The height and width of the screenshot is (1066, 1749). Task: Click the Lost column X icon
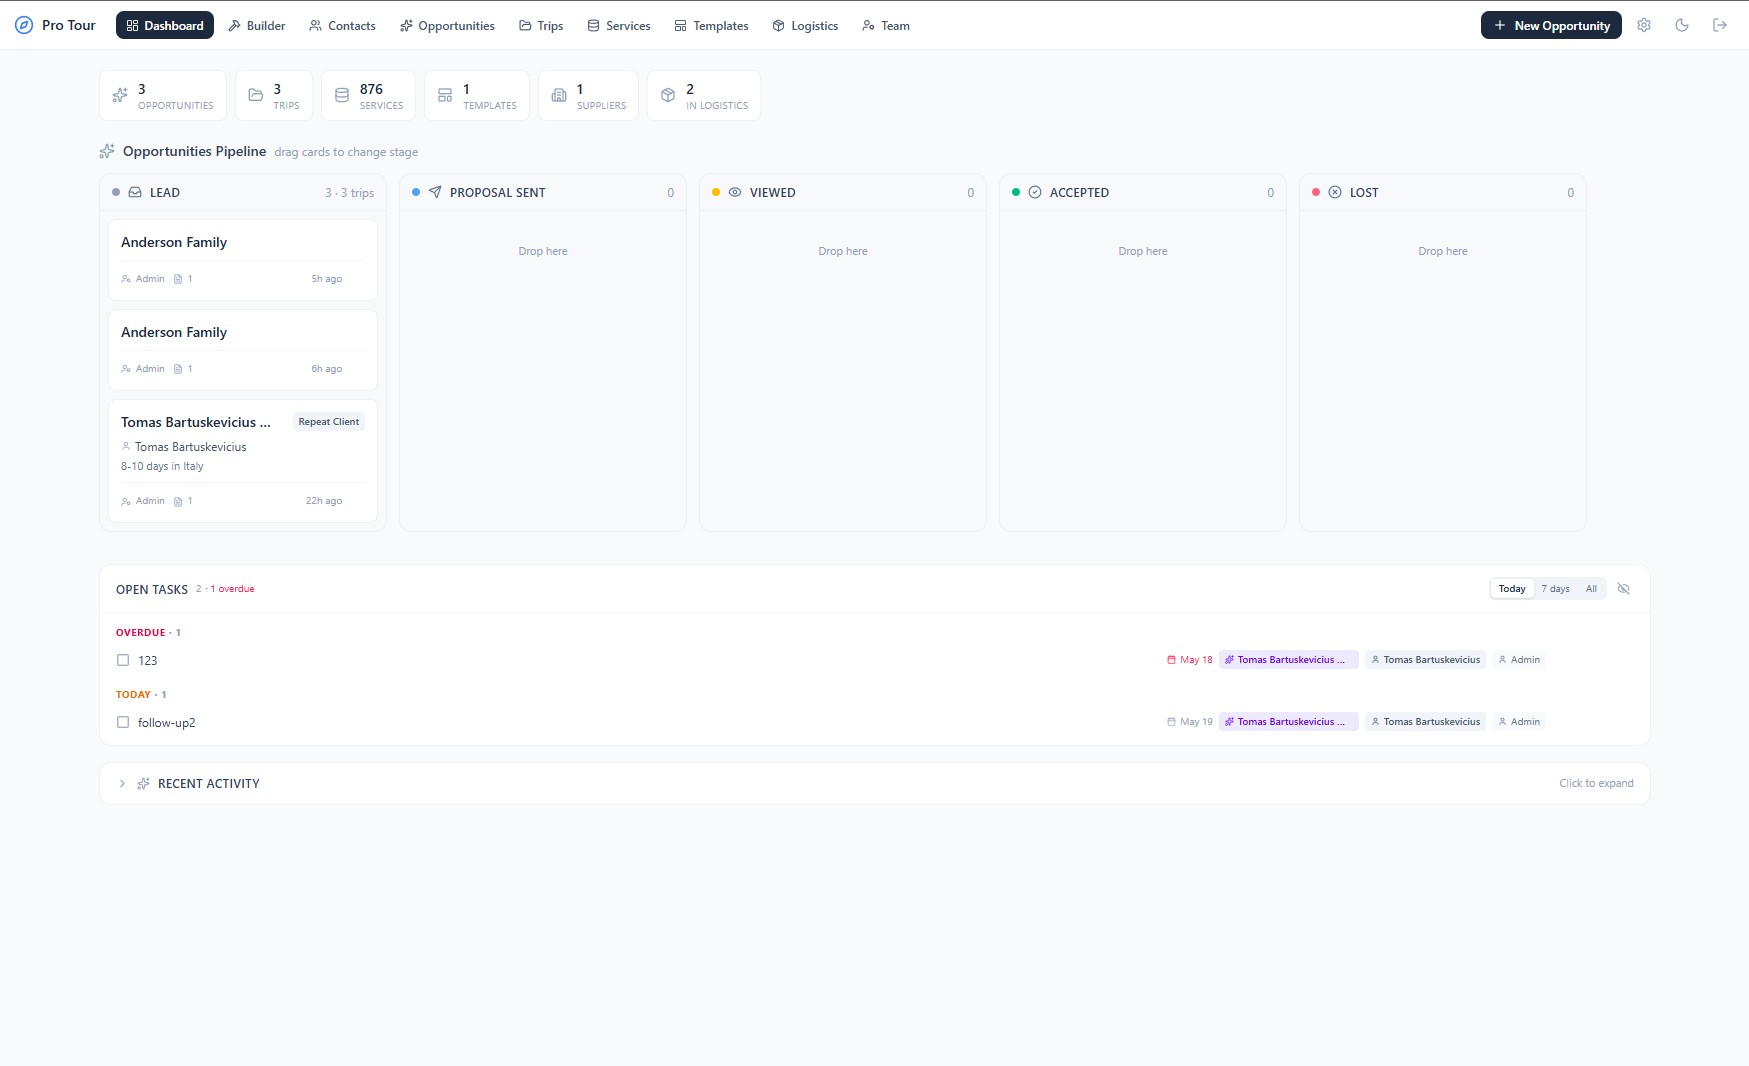(x=1335, y=192)
